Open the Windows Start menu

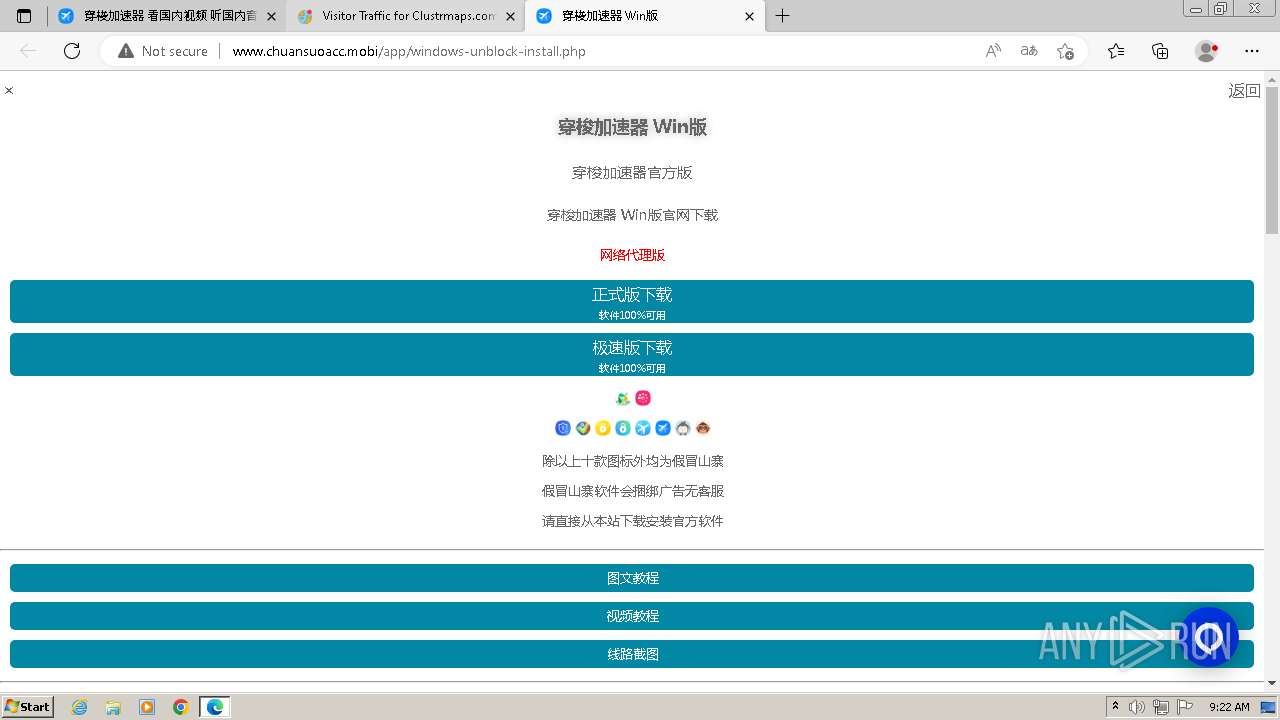(28, 707)
